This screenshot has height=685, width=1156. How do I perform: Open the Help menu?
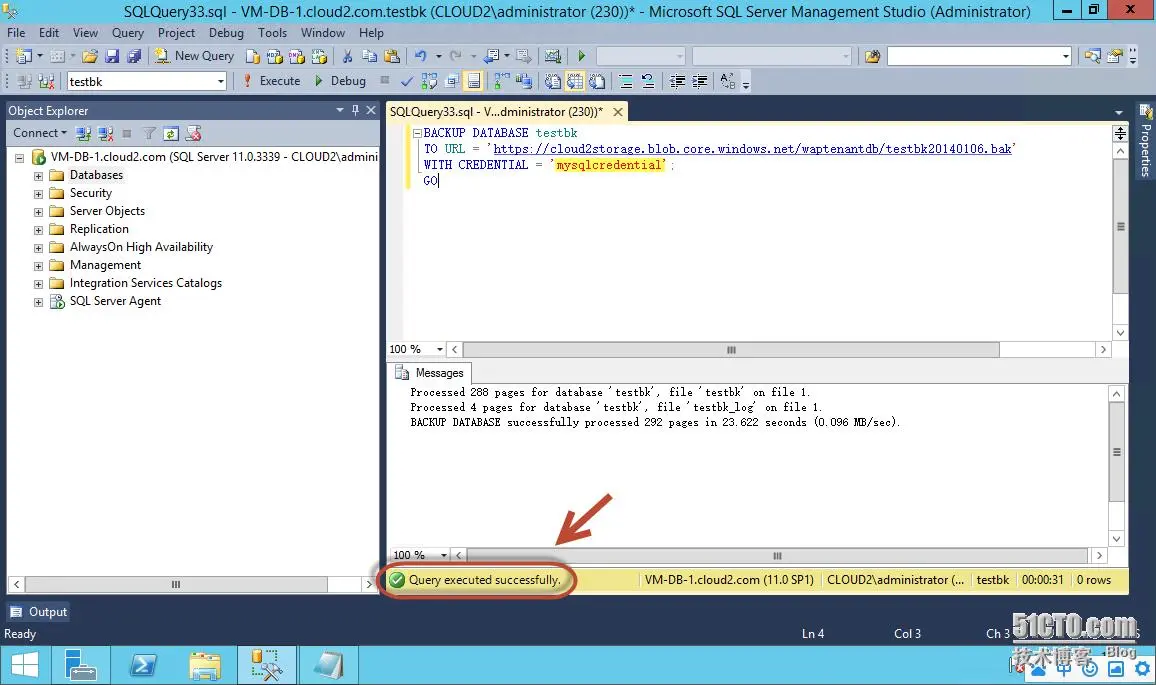coord(372,32)
